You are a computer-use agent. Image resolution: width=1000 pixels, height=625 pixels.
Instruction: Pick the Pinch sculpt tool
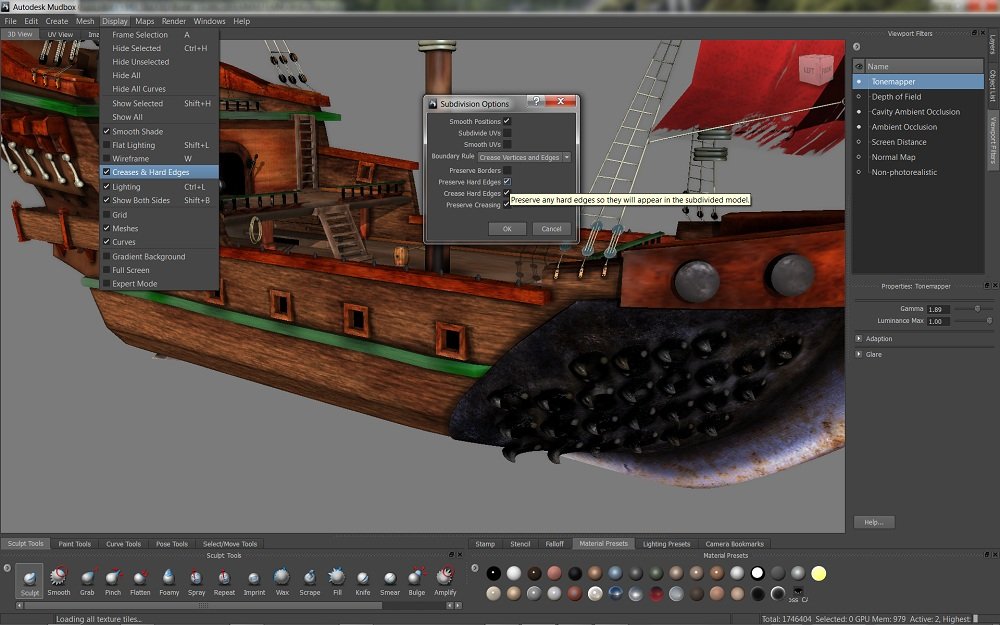pos(115,578)
